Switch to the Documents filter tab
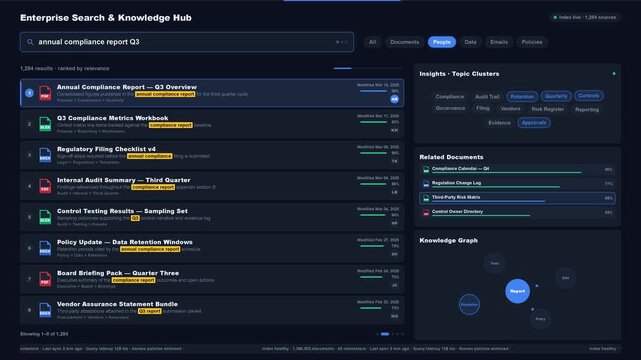This screenshot has width=641, height=360. (x=404, y=42)
